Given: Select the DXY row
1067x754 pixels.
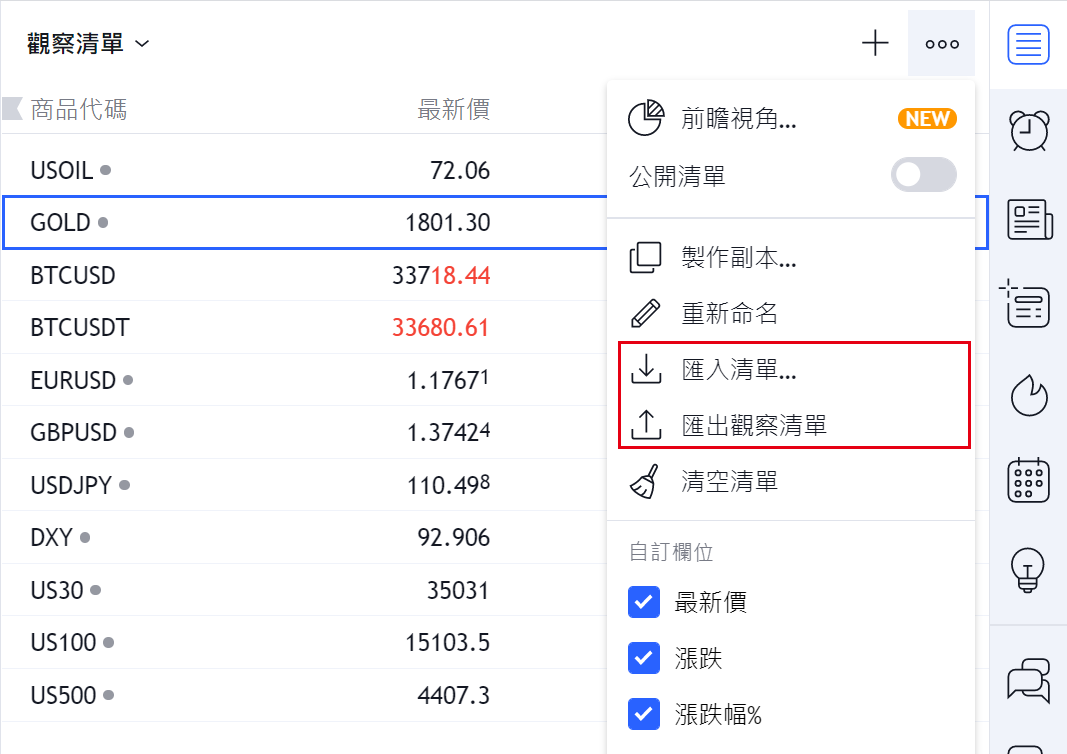Looking at the screenshot, I should [304, 538].
